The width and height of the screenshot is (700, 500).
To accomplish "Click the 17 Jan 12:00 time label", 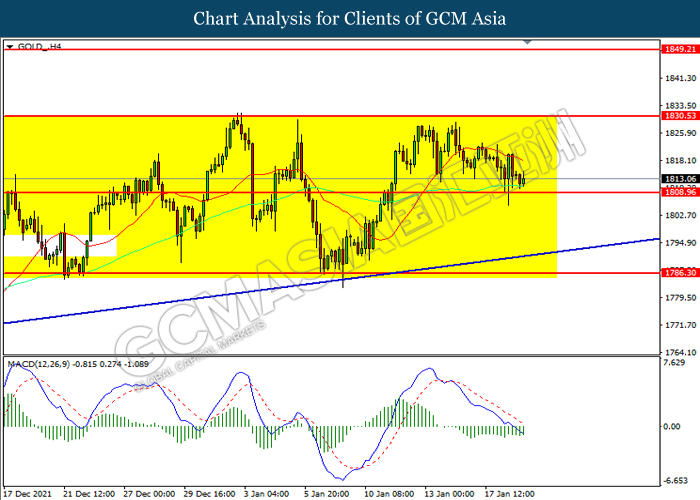I will point(509,494).
